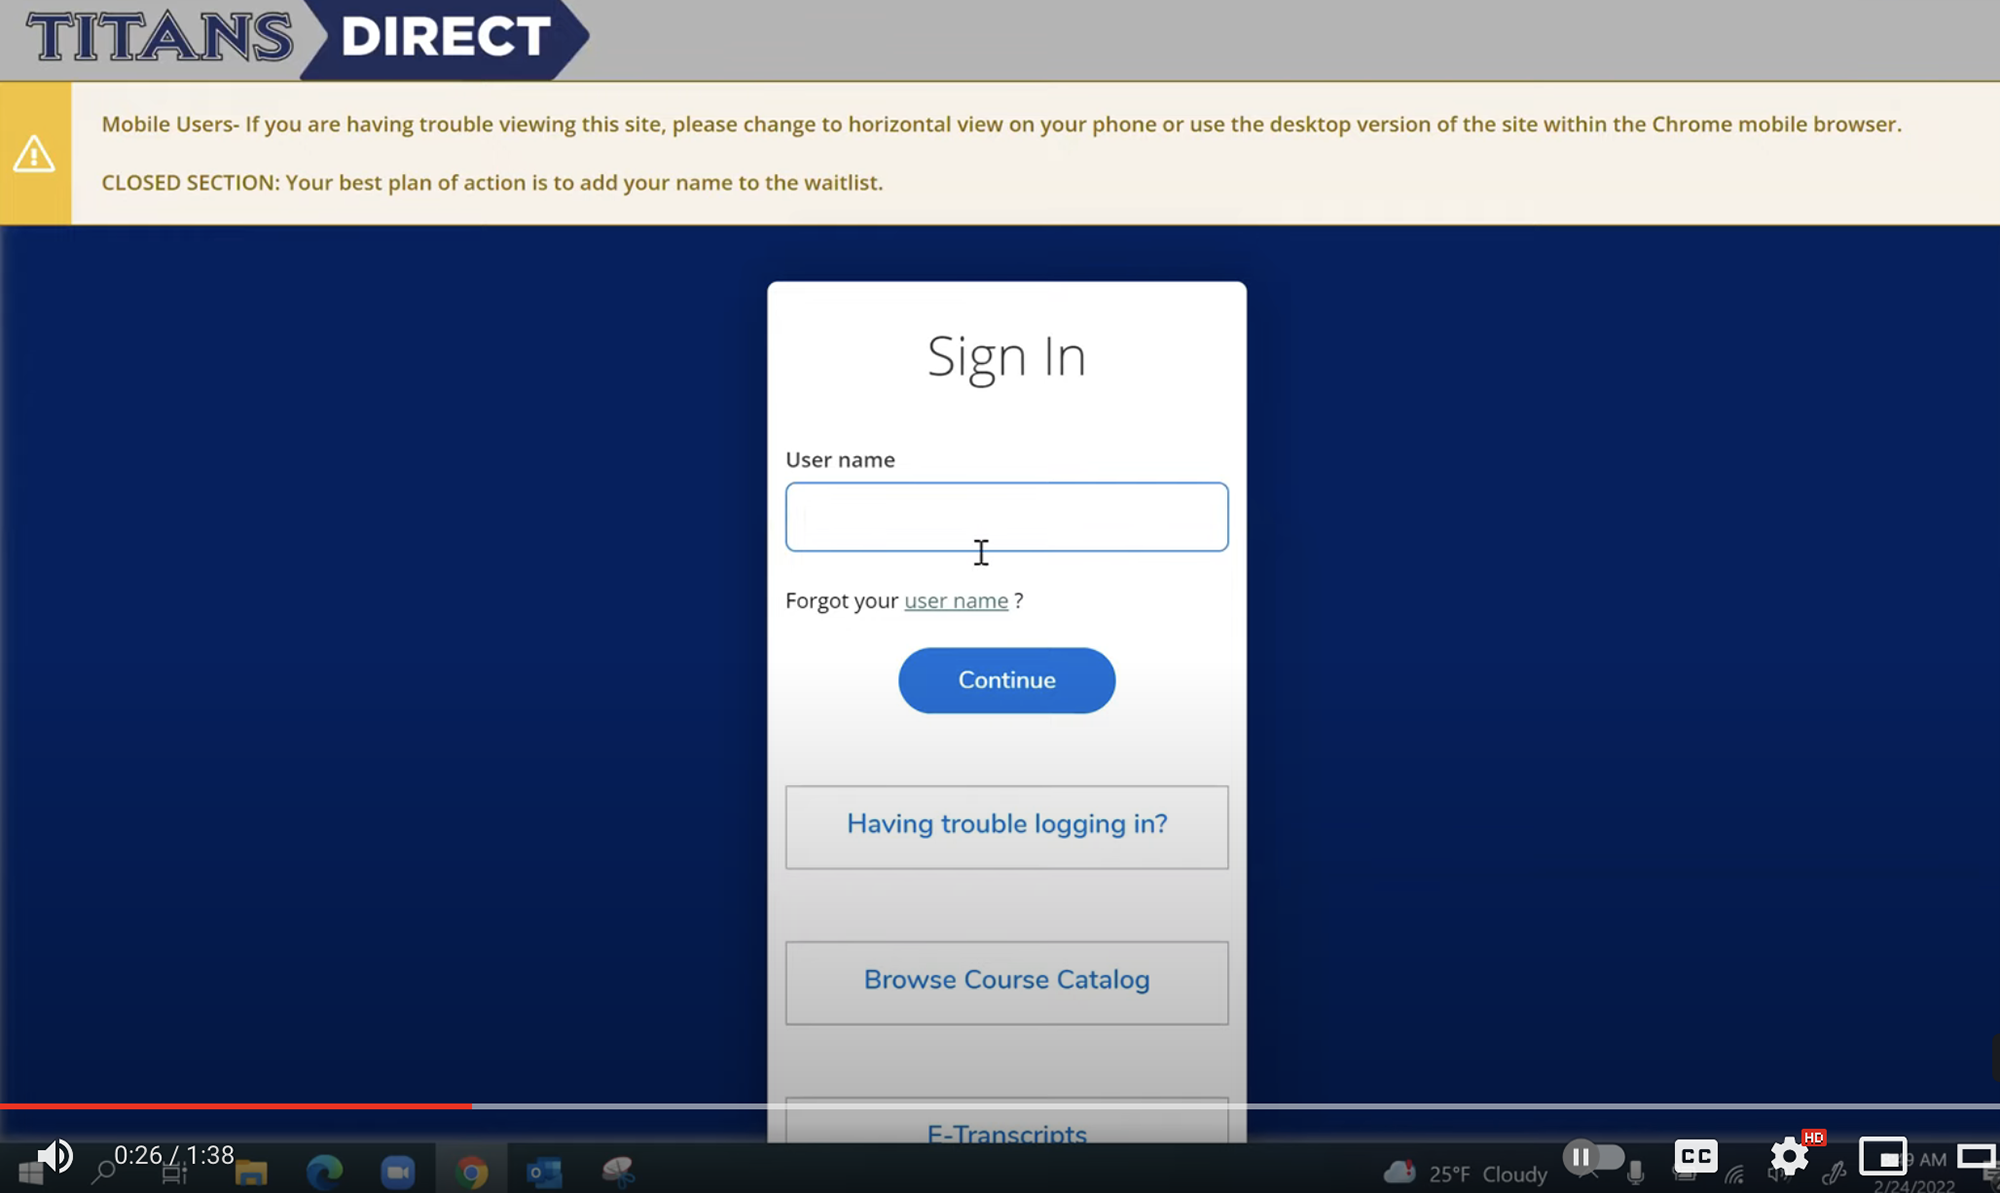Image resolution: width=2000 pixels, height=1193 pixels.
Task: Select the Having trouble logging in option
Action: pyautogui.click(x=1006, y=822)
